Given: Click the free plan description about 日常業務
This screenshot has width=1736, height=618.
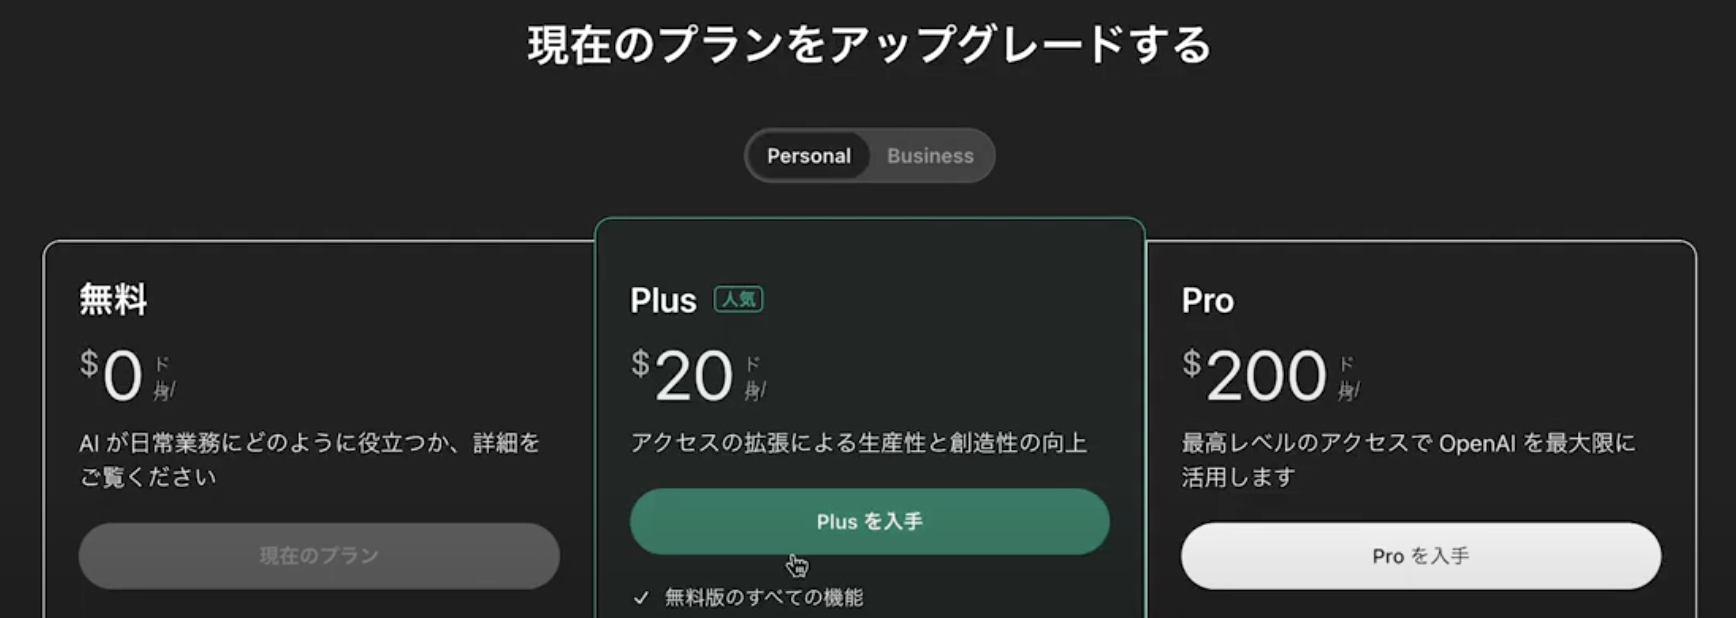Looking at the screenshot, I should point(310,459).
